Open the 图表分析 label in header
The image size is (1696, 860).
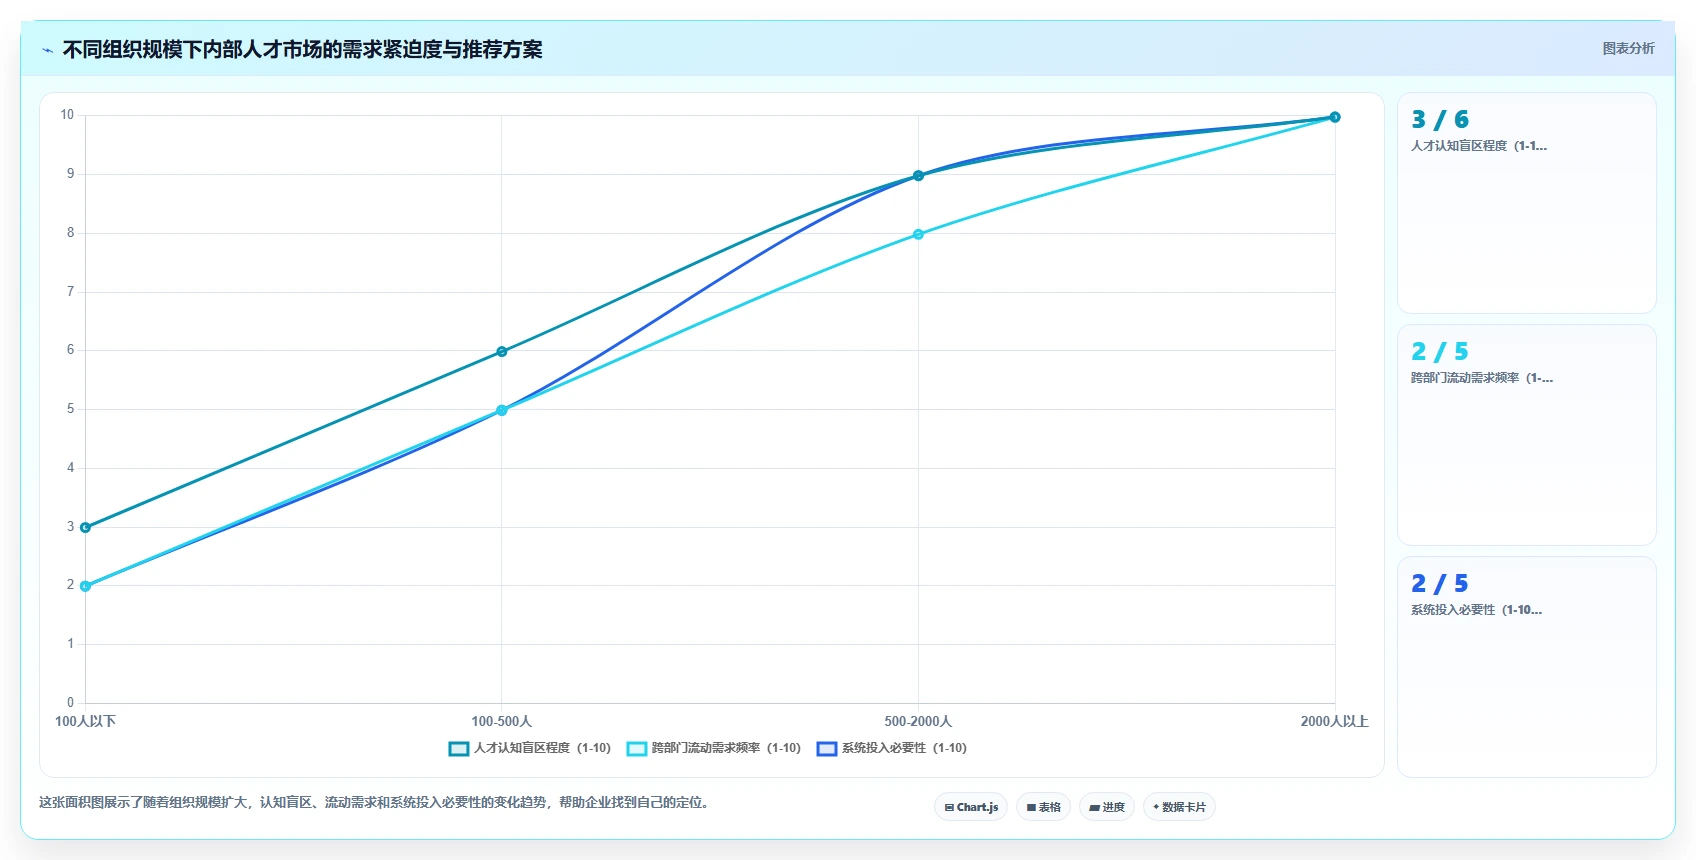click(1628, 48)
